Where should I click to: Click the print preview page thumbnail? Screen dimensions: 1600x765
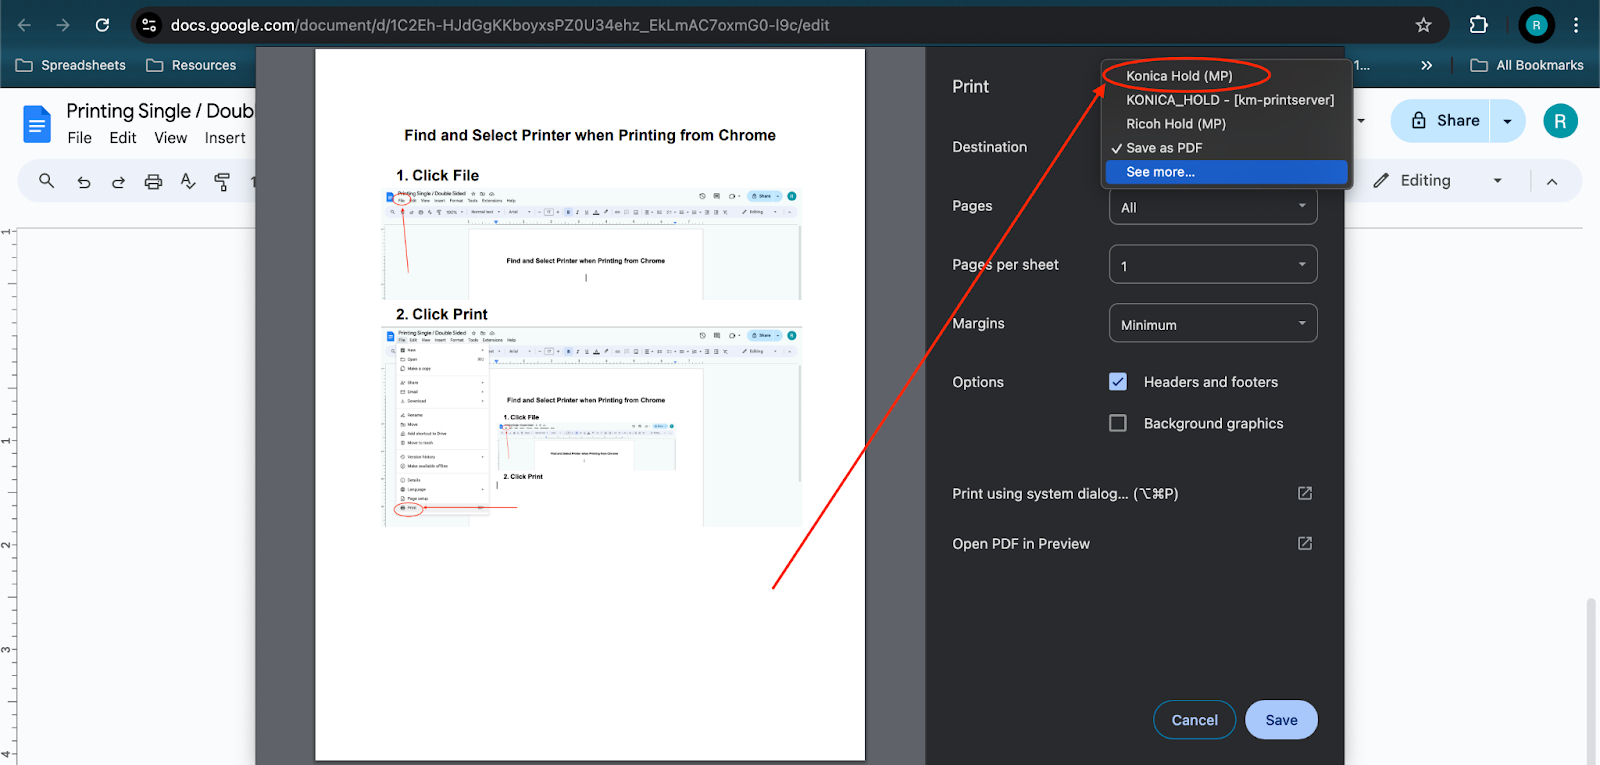pos(590,405)
